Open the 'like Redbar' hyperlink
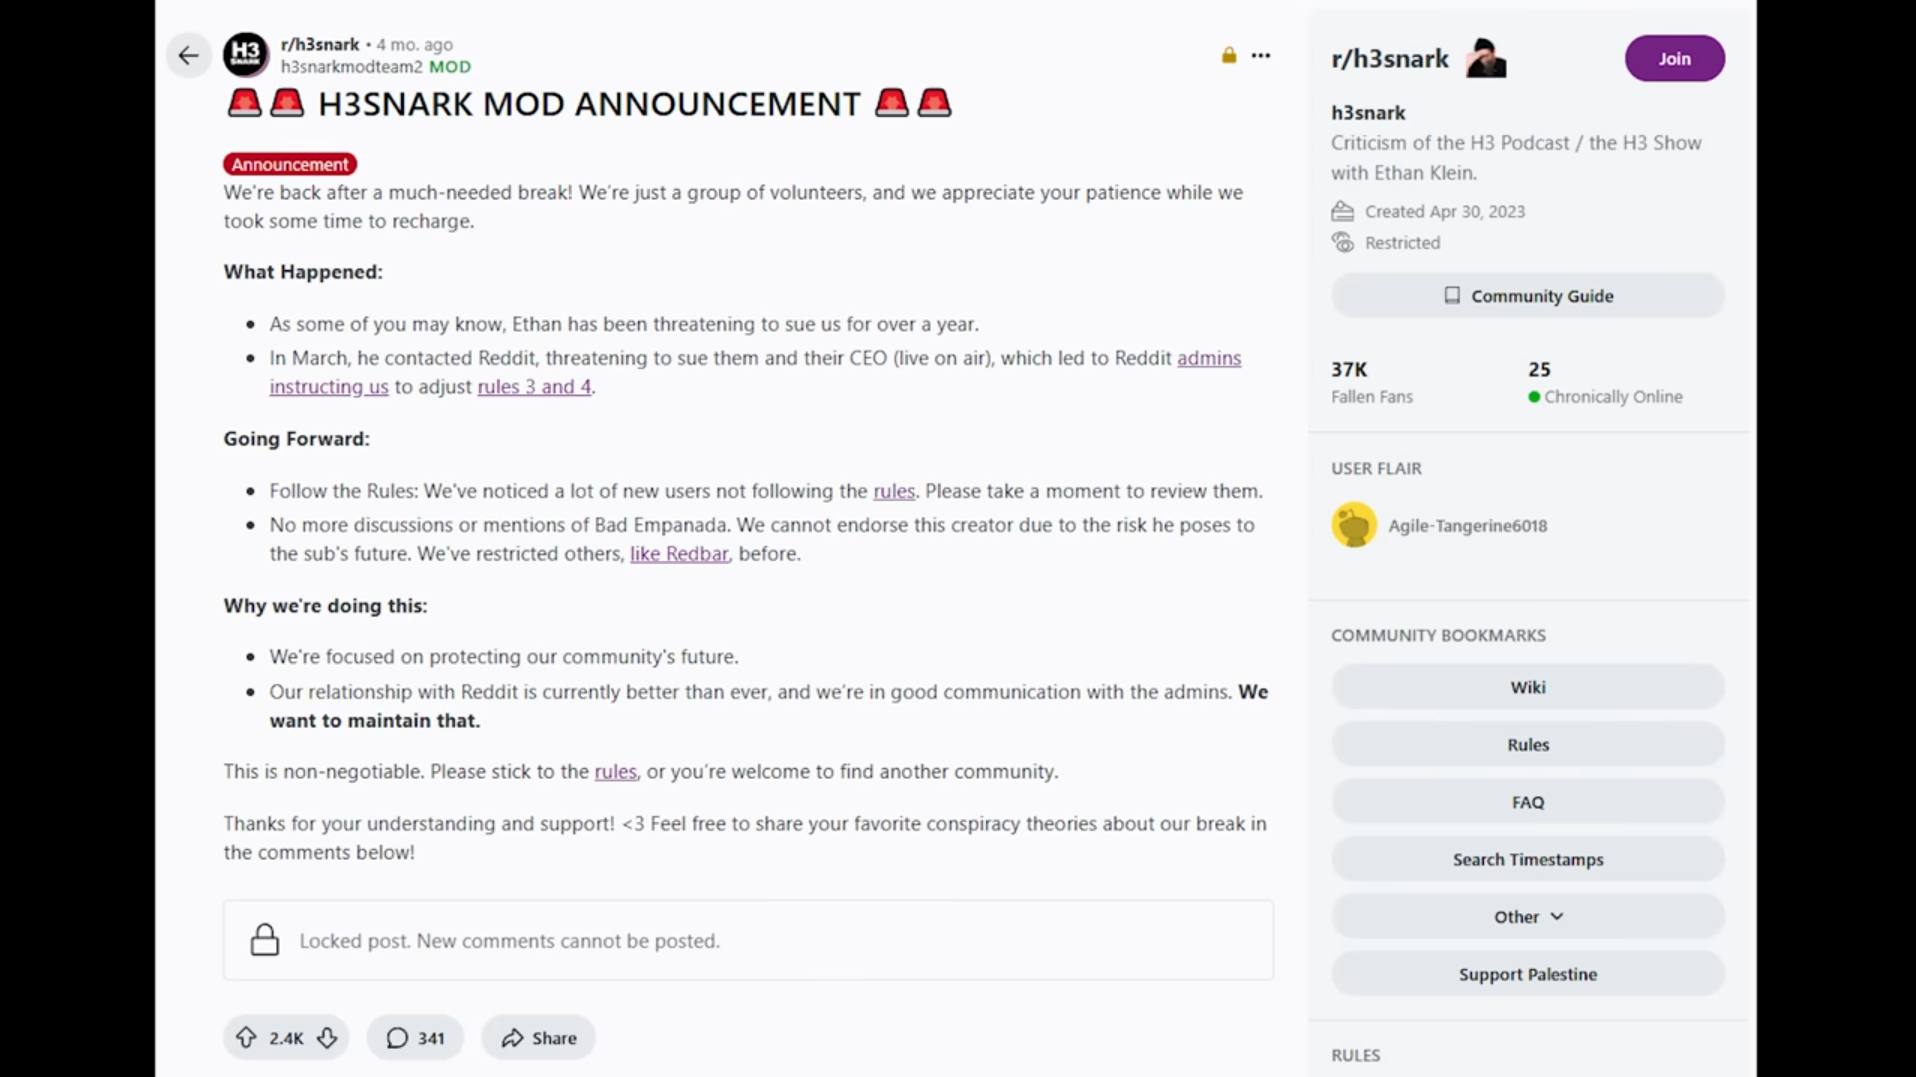The image size is (1916, 1077). (679, 553)
